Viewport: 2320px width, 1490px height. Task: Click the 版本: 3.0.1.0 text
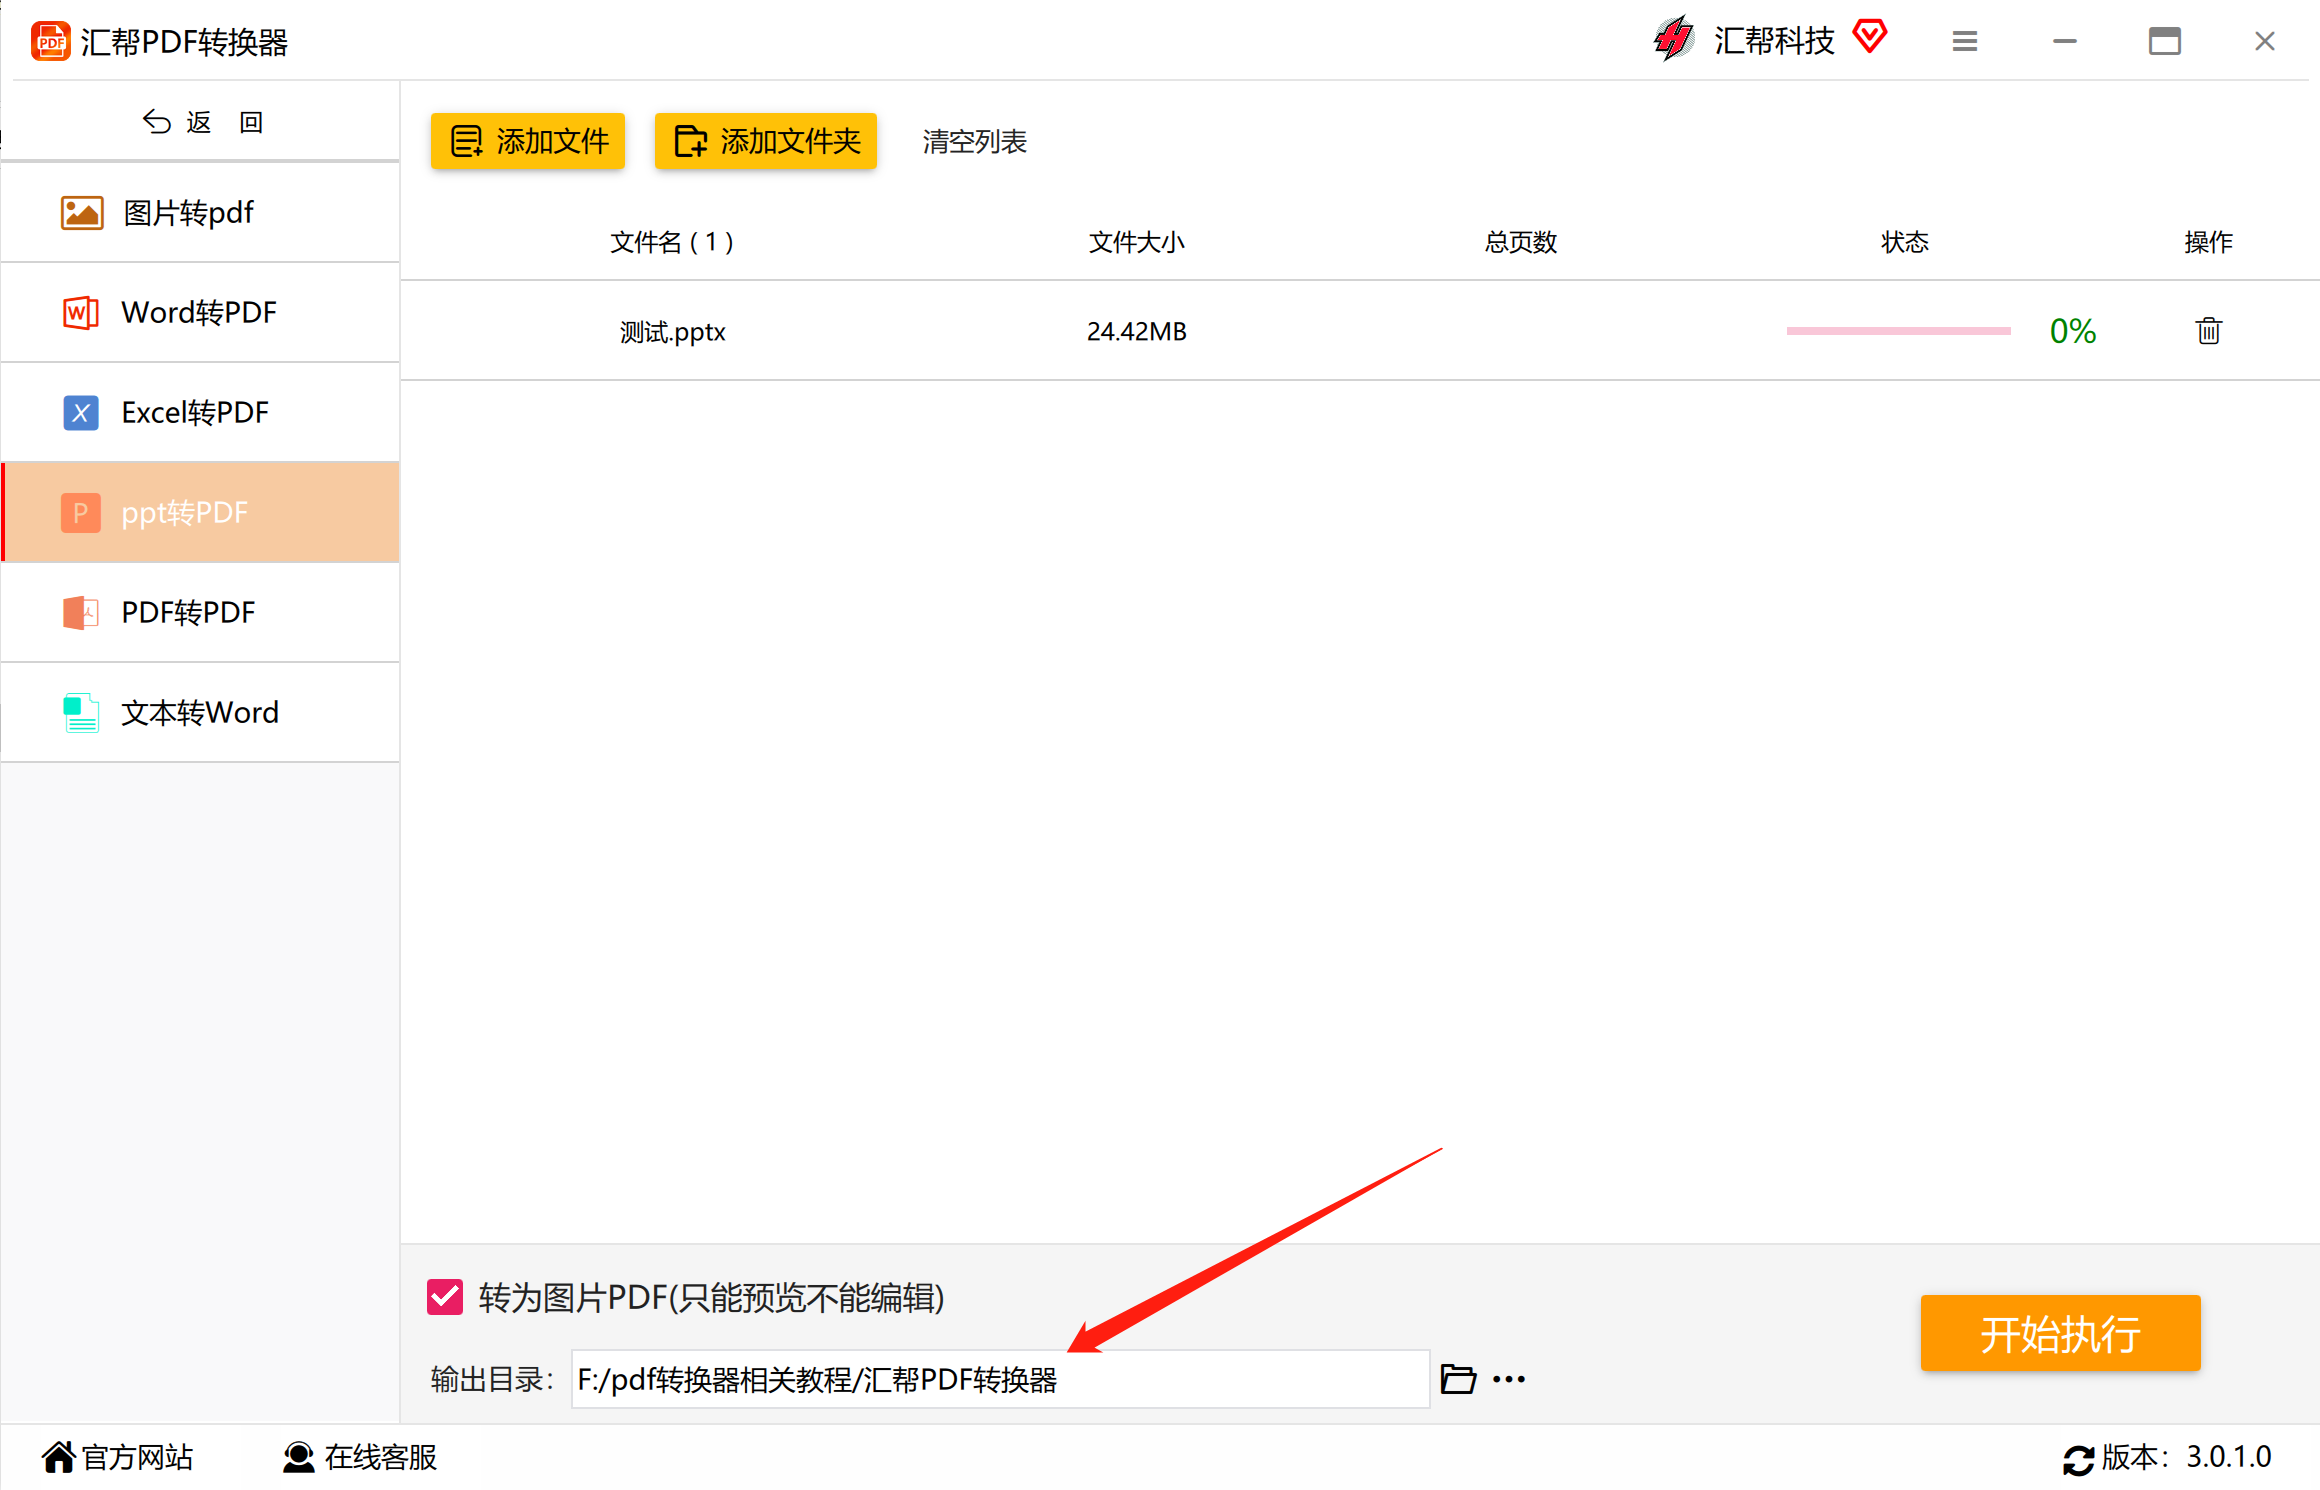[2186, 1457]
